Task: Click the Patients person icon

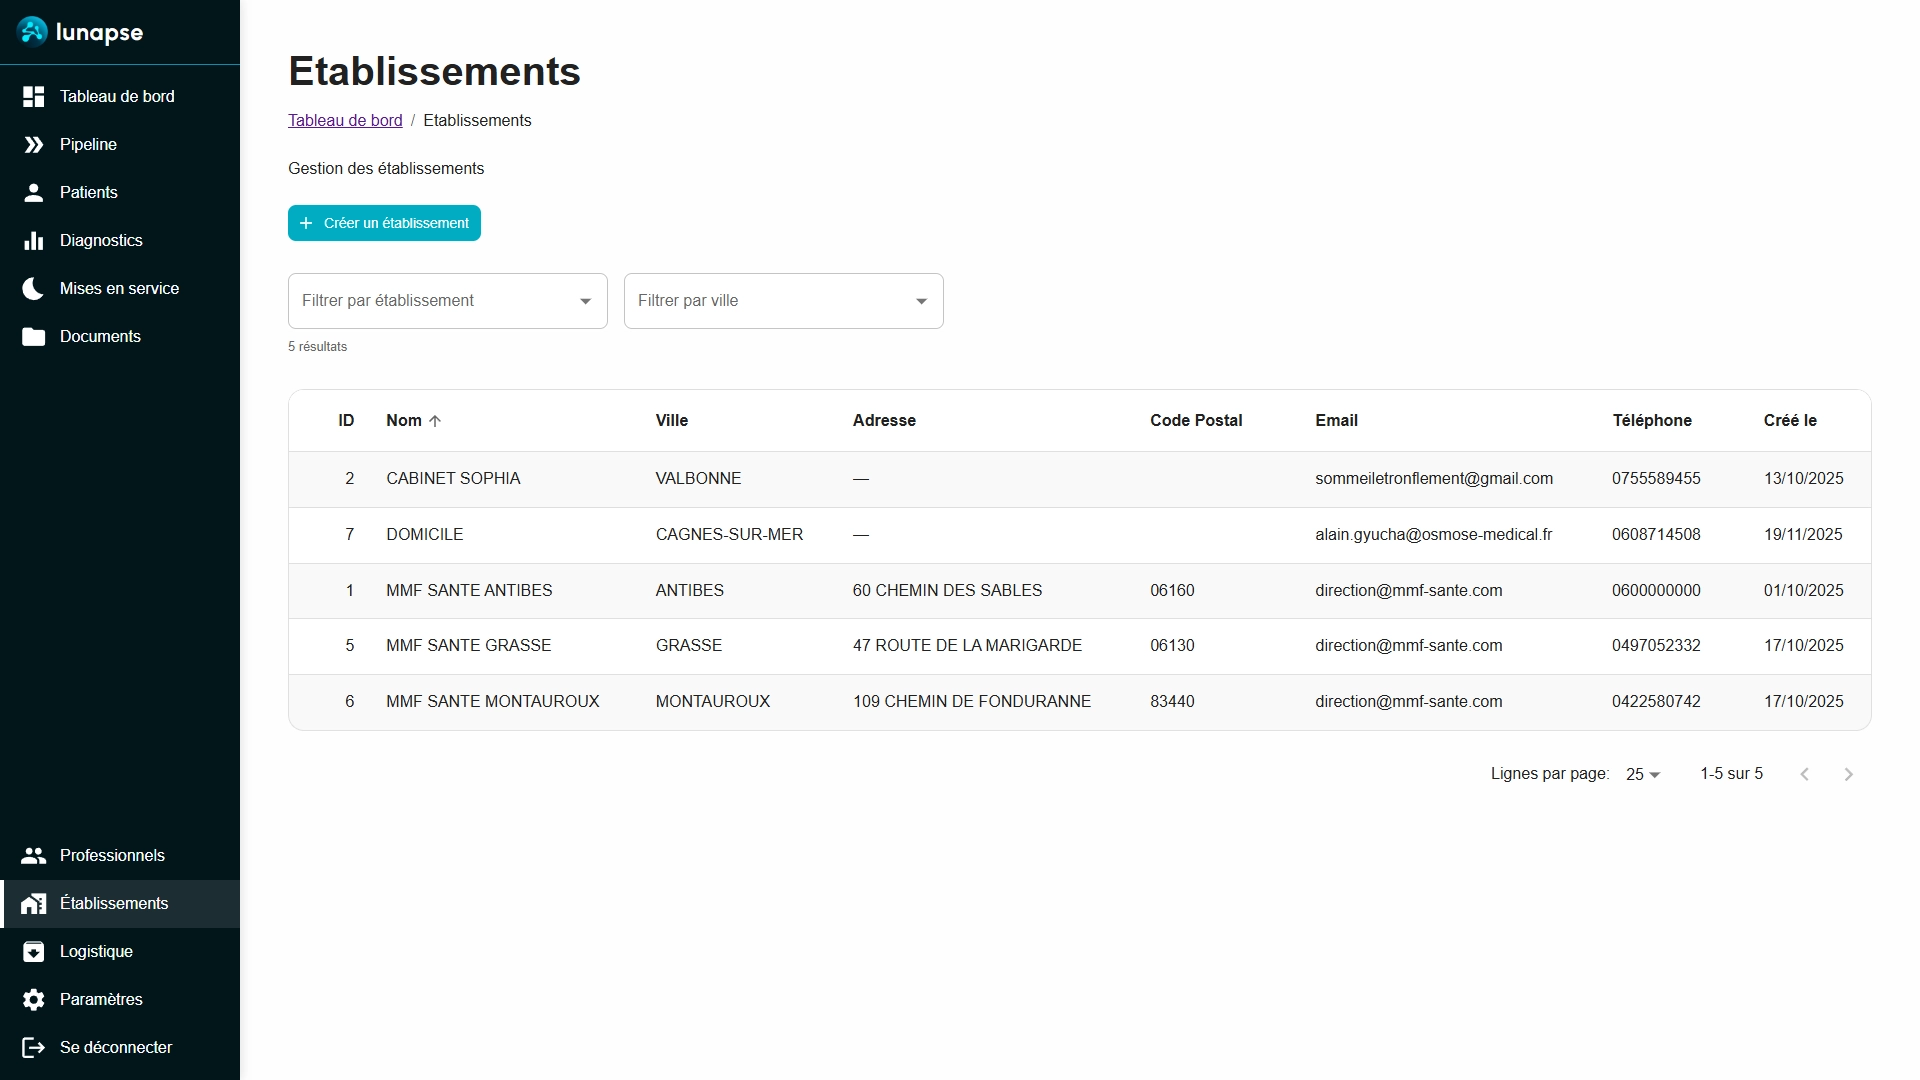Action: point(34,193)
